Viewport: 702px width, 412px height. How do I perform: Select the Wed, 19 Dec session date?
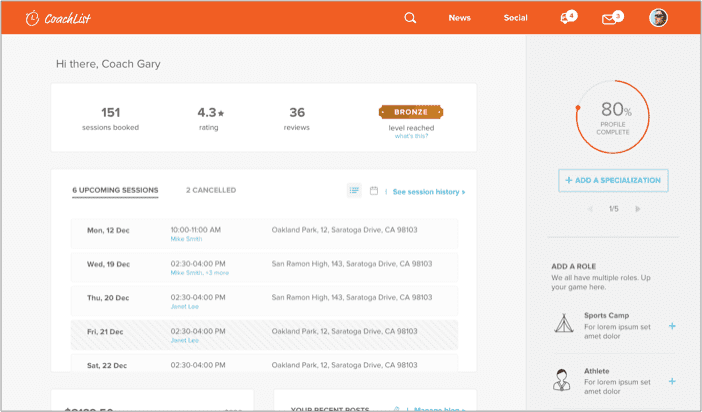[108, 264]
